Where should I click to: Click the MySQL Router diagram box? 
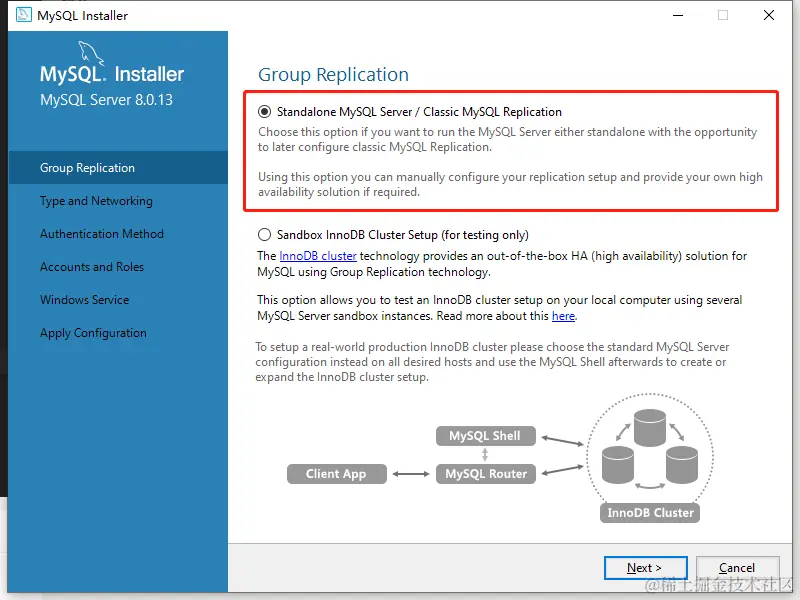pyautogui.click(x=486, y=473)
